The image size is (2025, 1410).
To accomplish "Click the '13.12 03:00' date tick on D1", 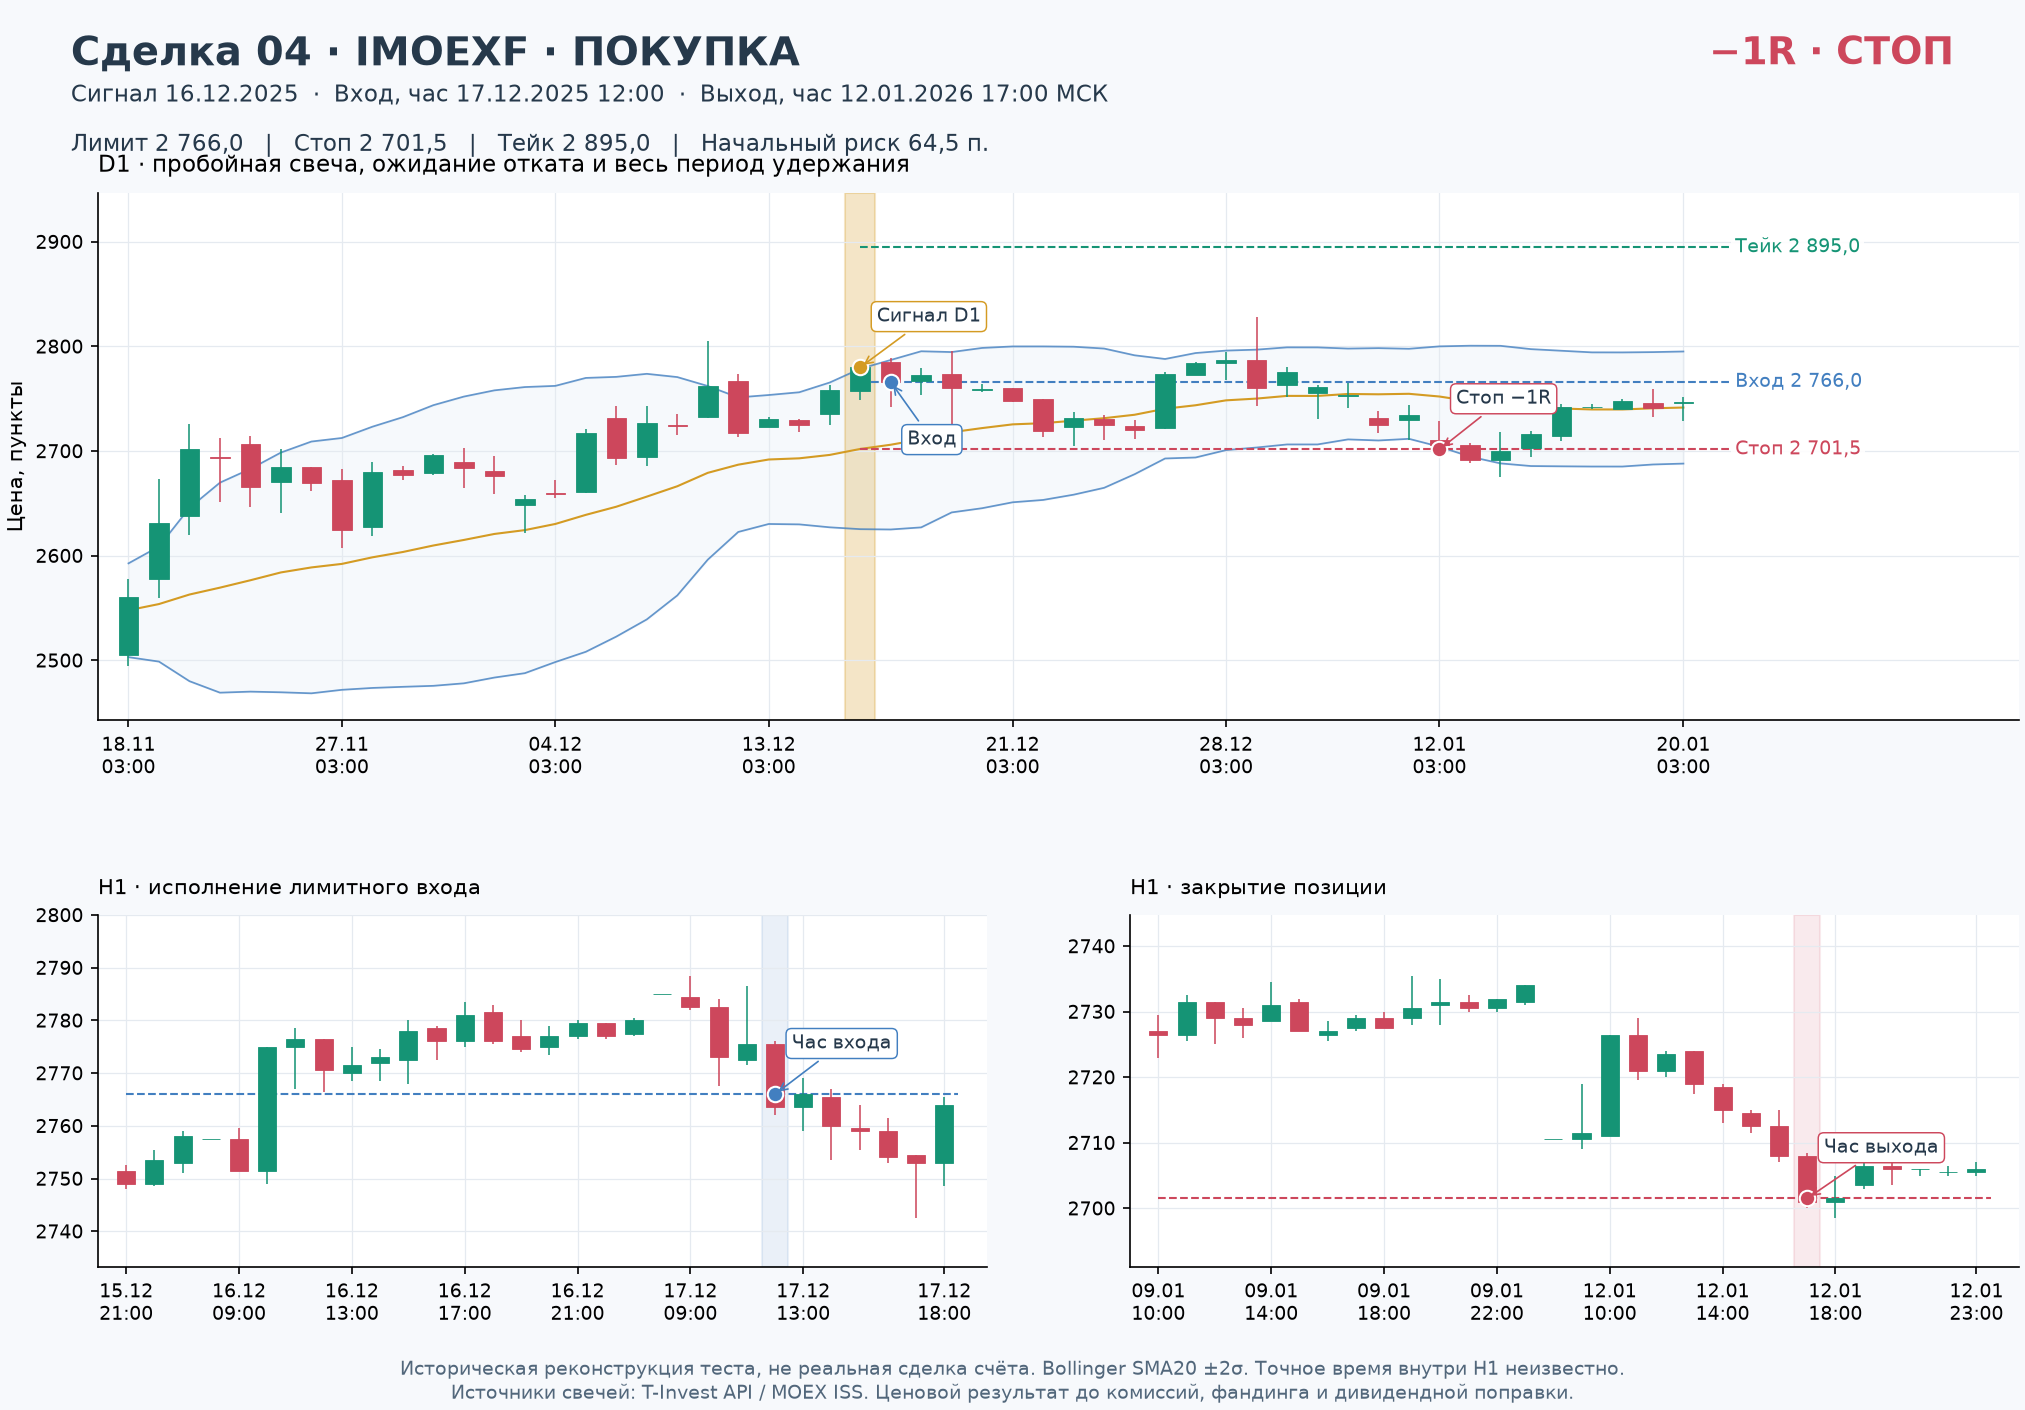I will coord(769,756).
